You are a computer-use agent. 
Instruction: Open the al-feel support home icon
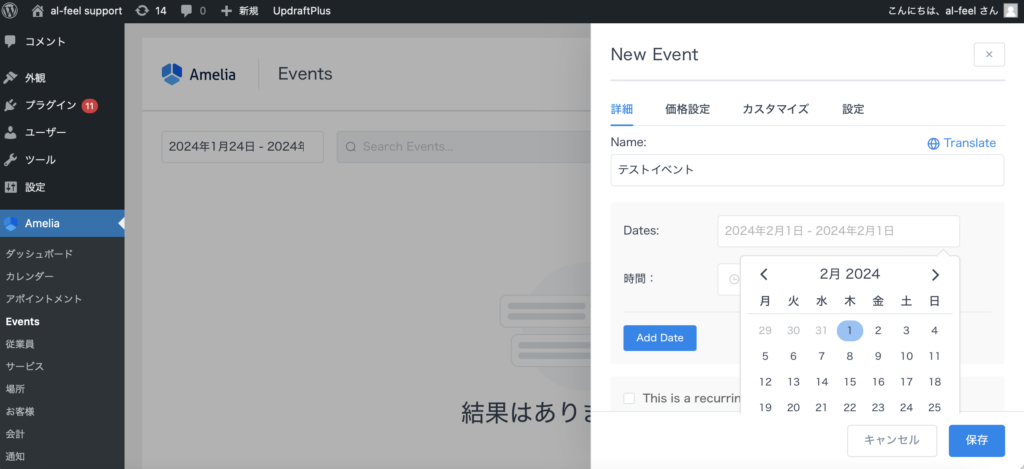[x=38, y=11]
